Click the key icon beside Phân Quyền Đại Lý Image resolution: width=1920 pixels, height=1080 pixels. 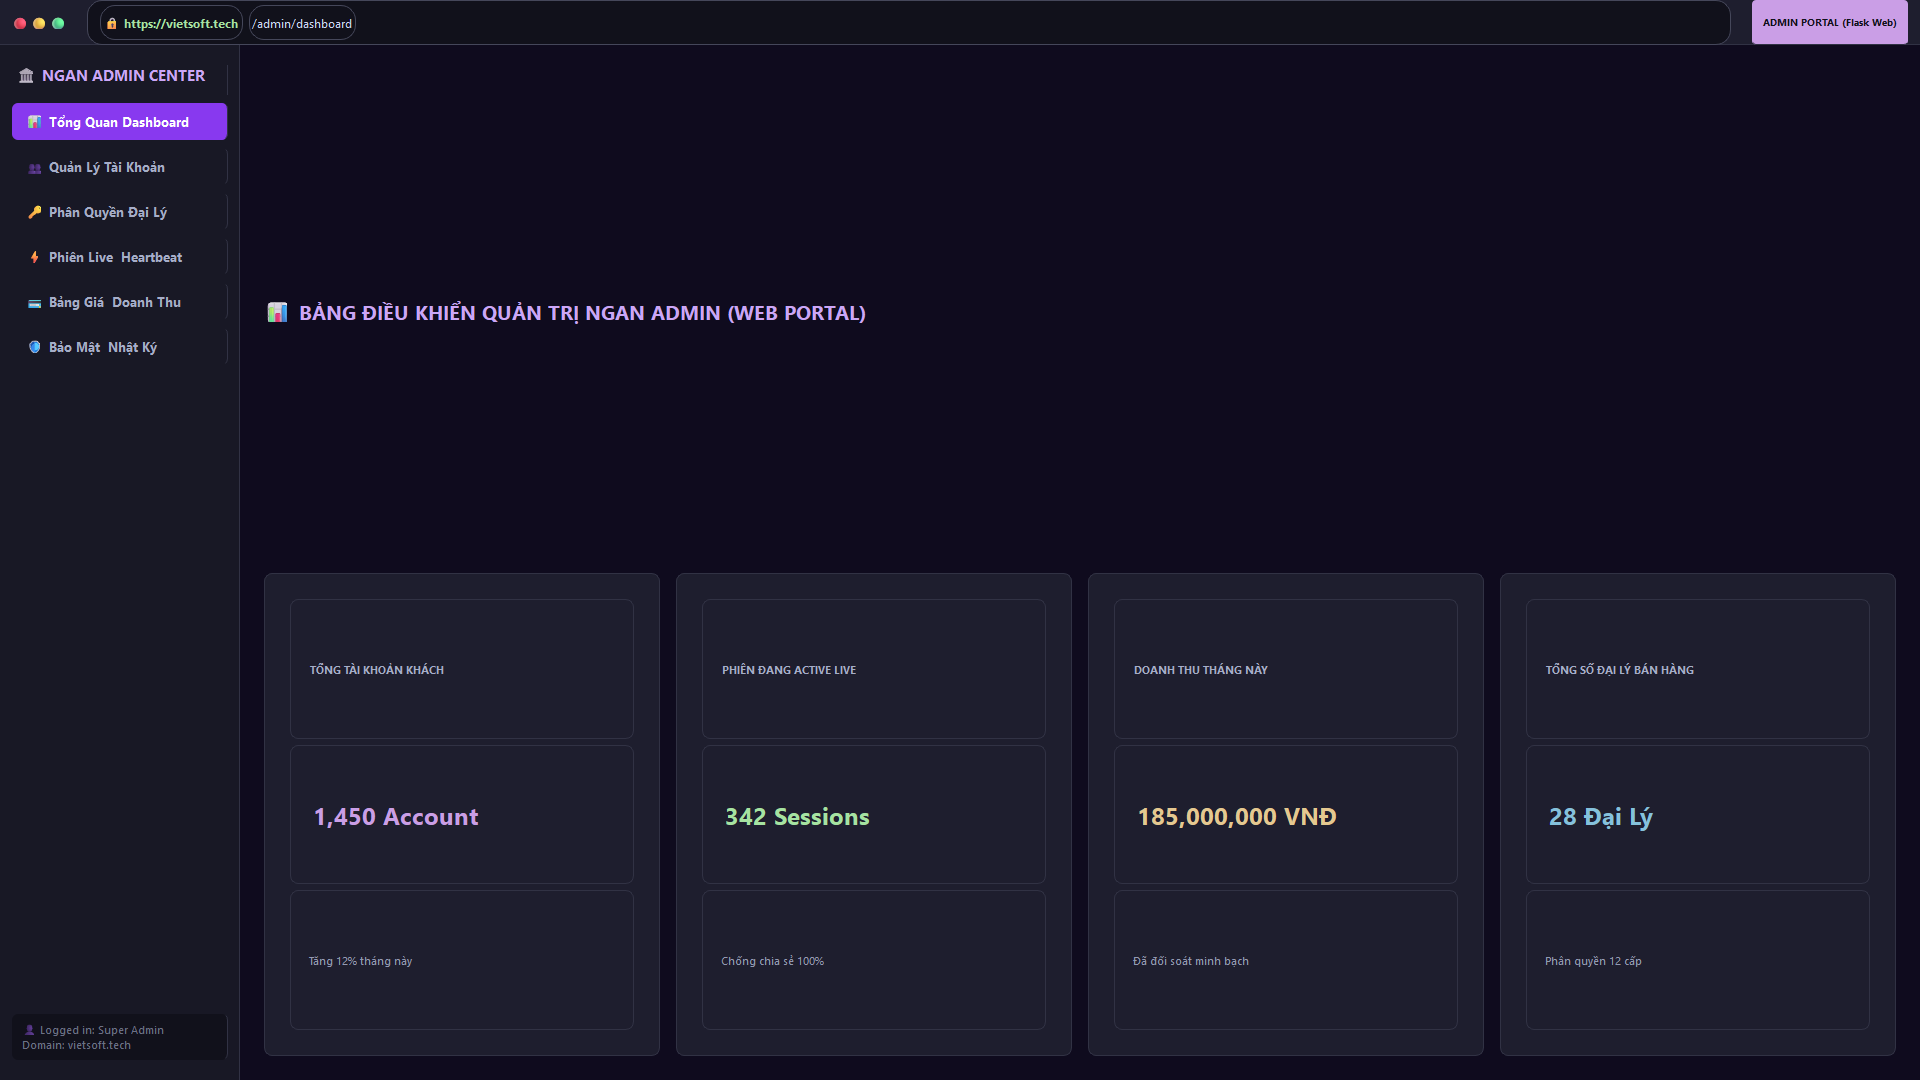(x=35, y=212)
